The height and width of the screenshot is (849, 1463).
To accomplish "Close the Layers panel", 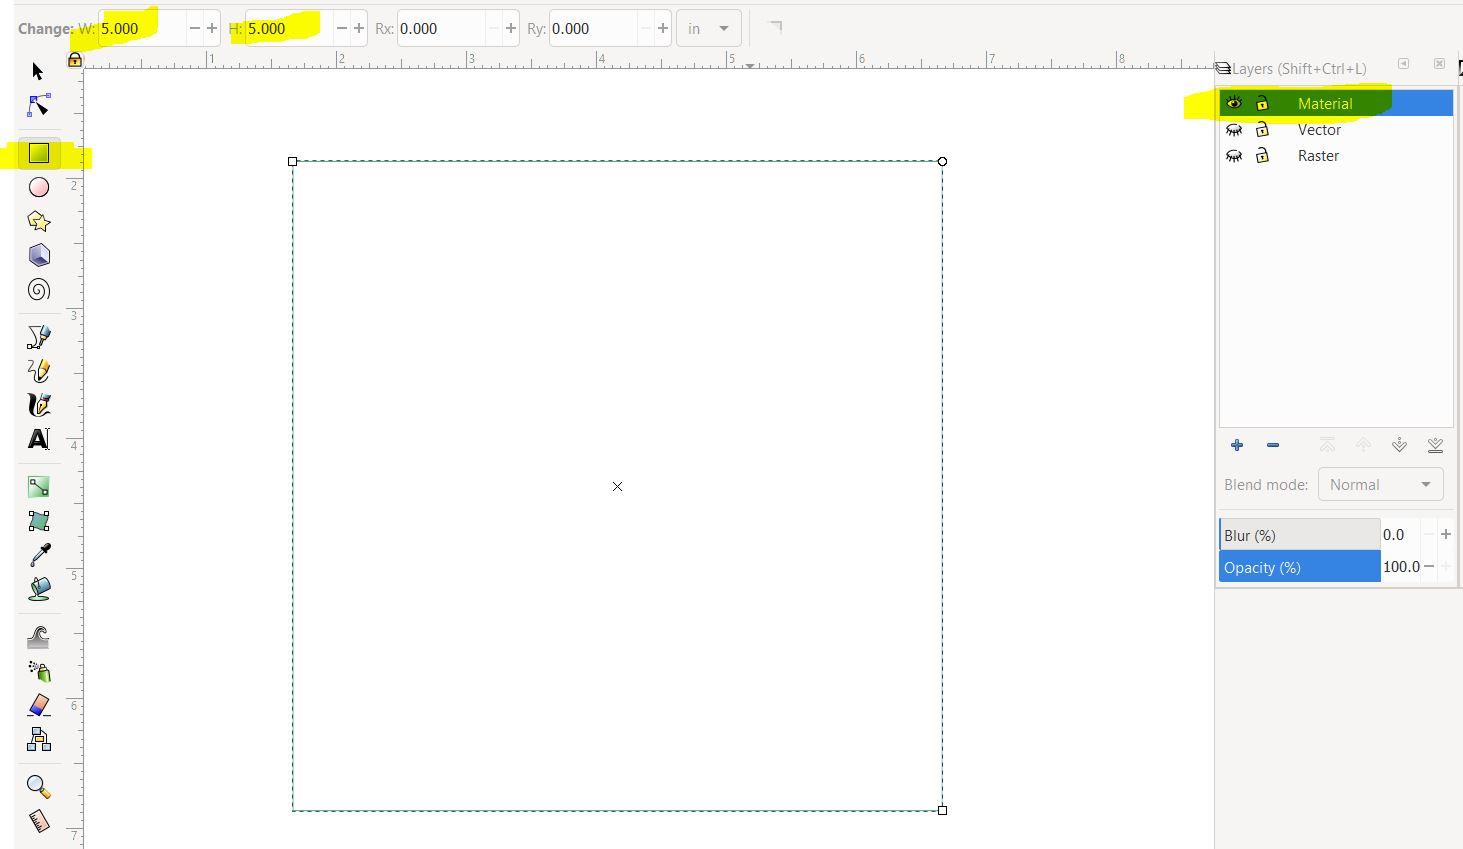I will coord(1439,64).
